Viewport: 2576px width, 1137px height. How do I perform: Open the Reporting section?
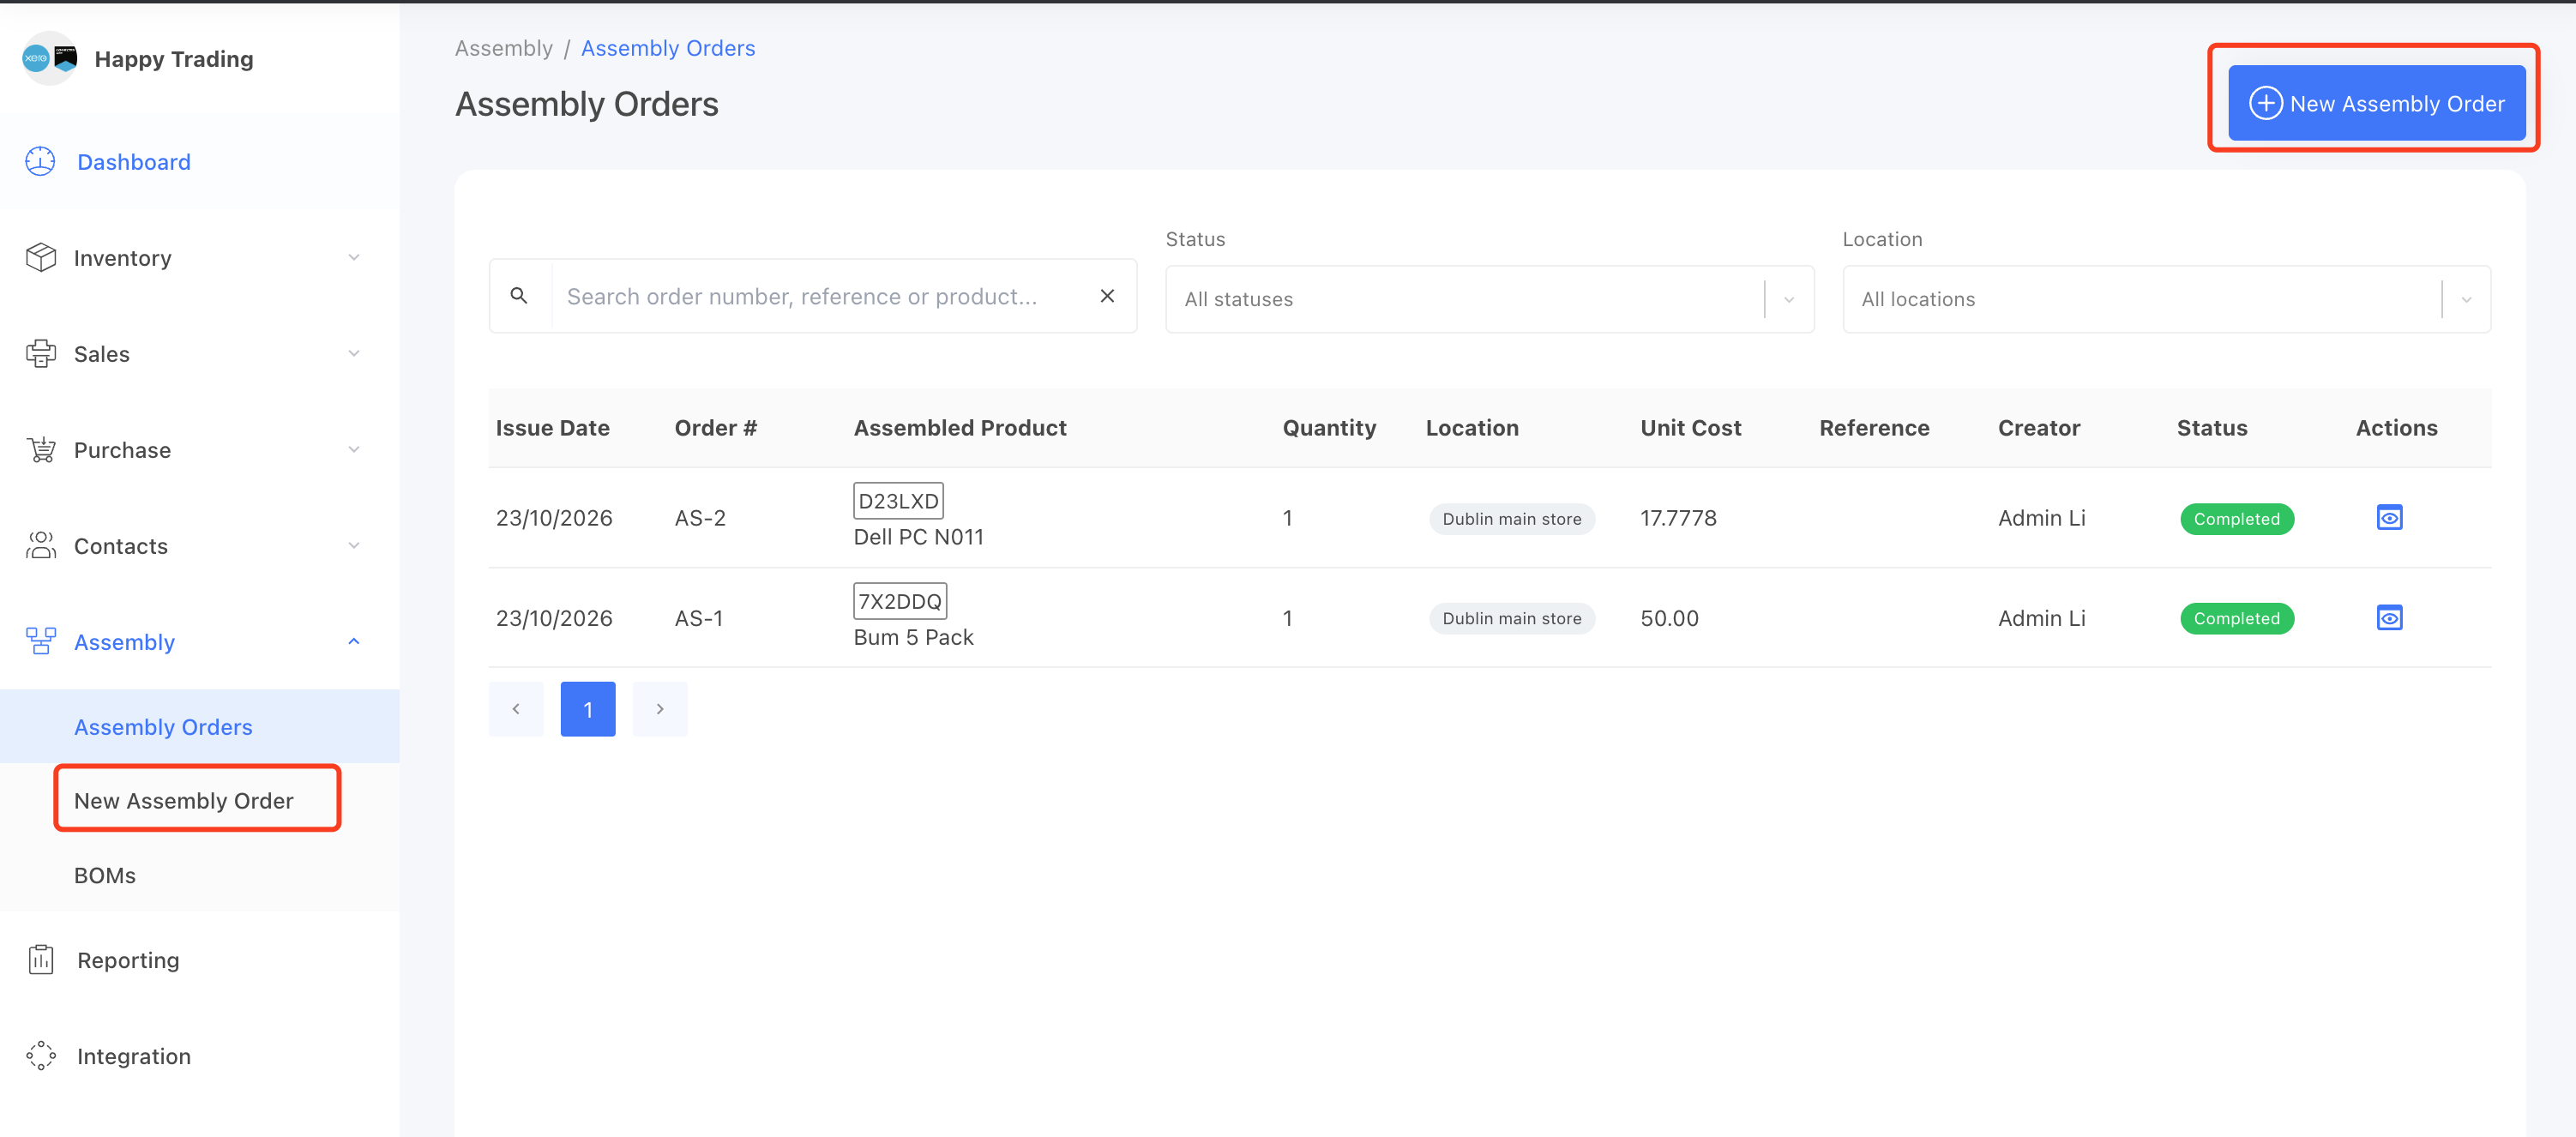coord(128,960)
